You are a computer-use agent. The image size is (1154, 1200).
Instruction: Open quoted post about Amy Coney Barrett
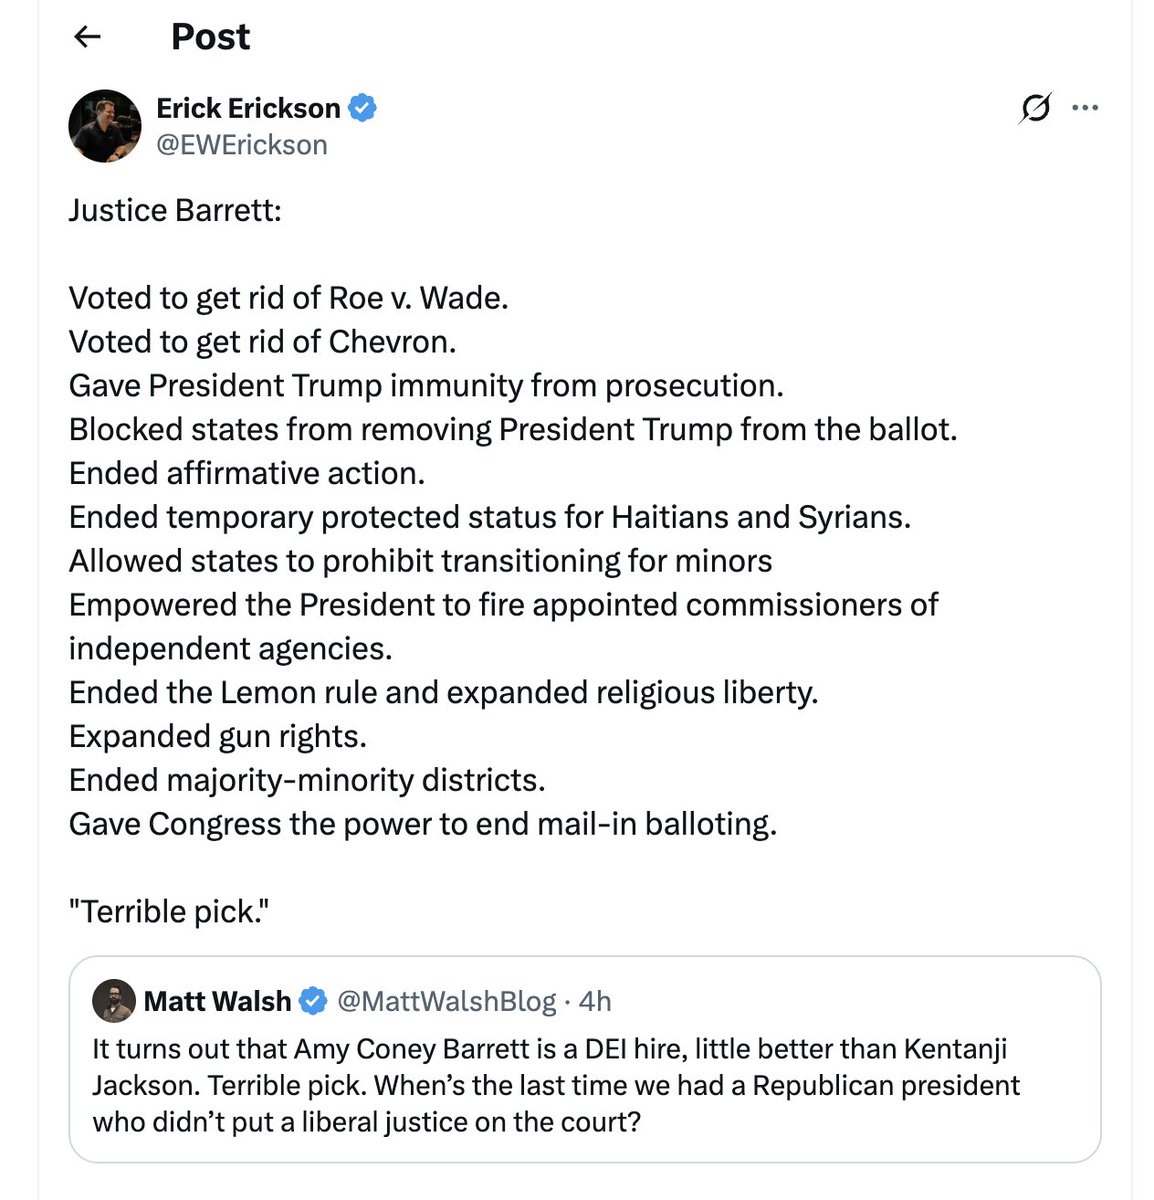click(585, 1059)
